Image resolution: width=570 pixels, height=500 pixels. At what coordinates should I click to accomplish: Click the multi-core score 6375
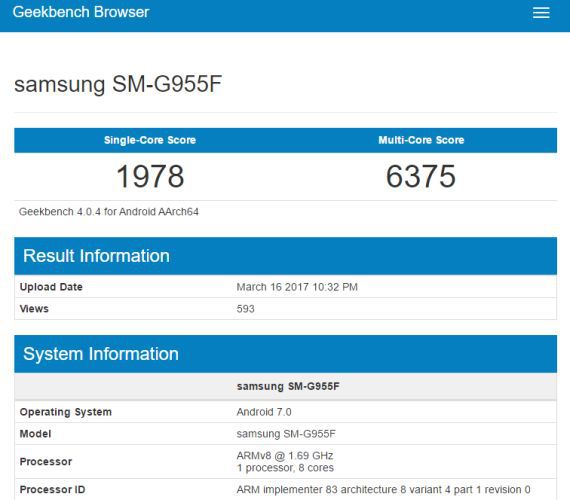[x=421, y=176]
